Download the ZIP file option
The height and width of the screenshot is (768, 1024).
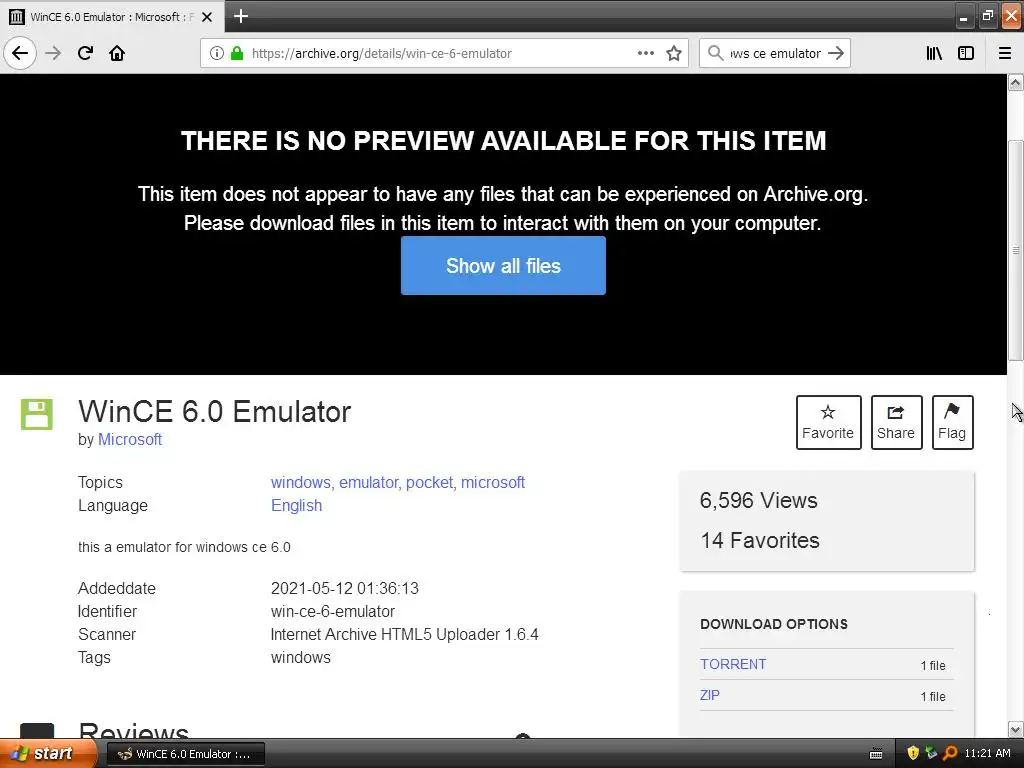click(x=710, y=695)
